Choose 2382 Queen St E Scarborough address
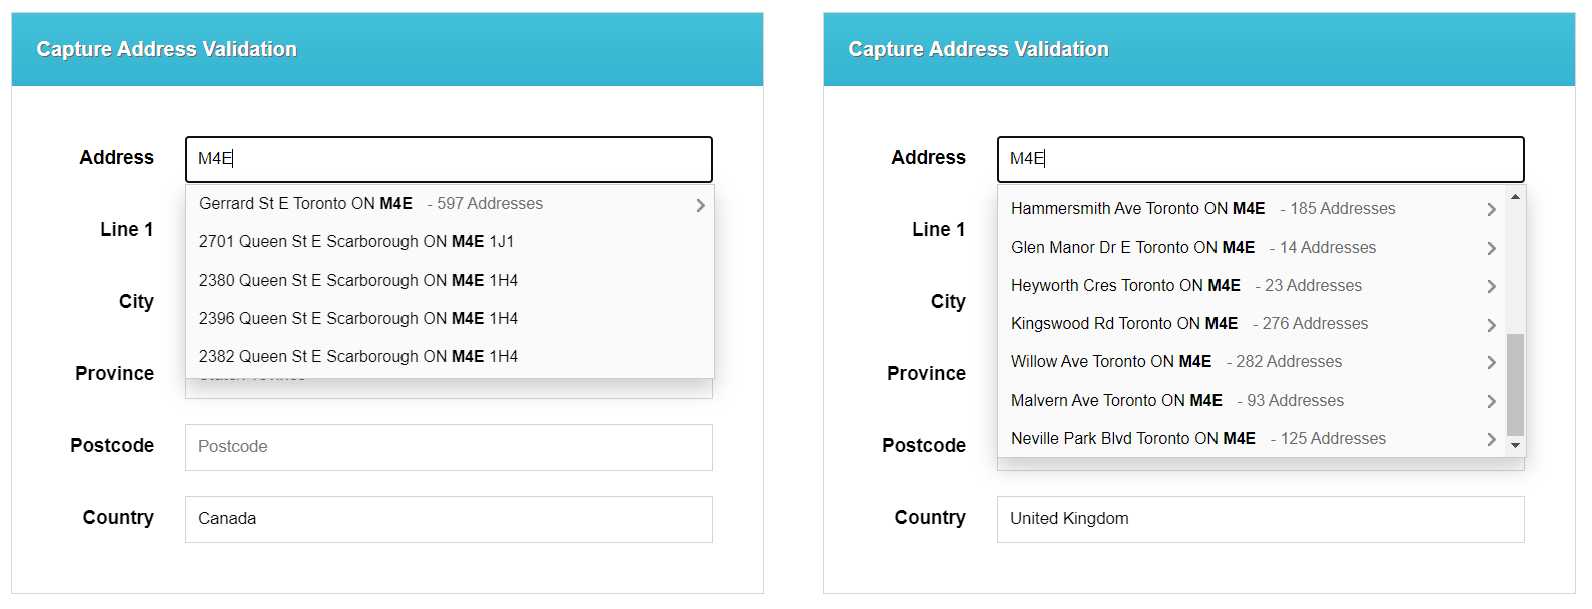The image size is (1592, 609). (x=450, y=357)
